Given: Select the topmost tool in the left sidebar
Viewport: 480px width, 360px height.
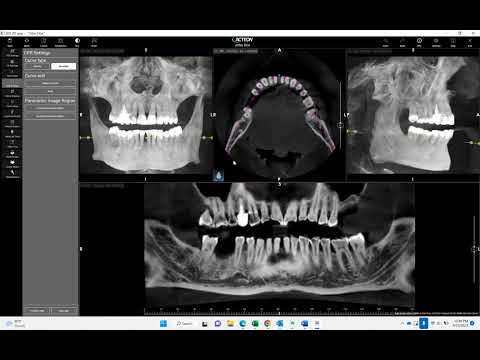Looking at the screenshot, I should (12, 53).
